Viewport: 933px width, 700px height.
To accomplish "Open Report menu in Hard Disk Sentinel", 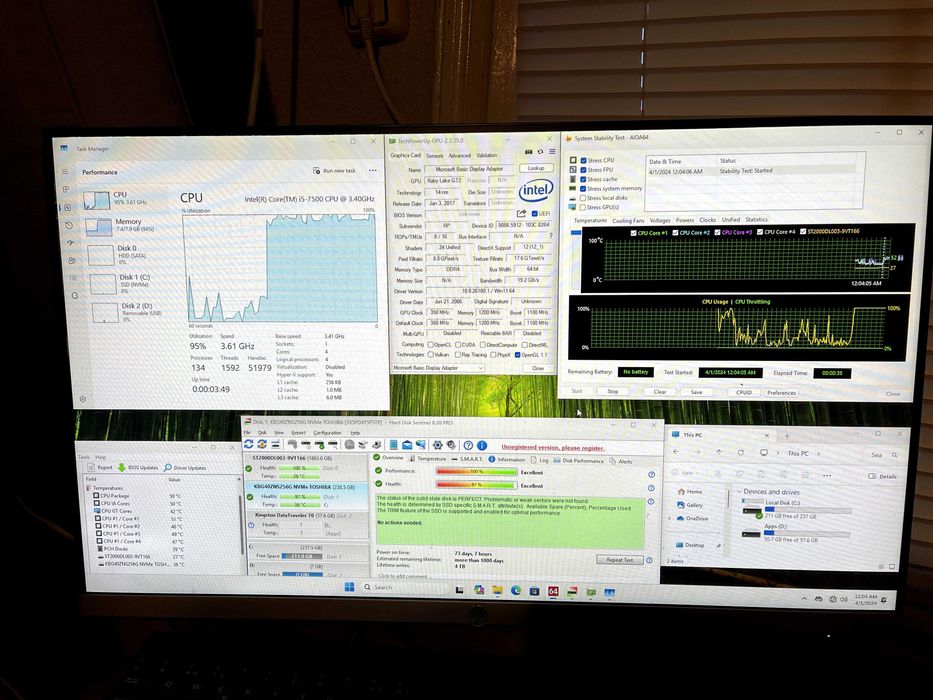I will [x=298, y=433].
